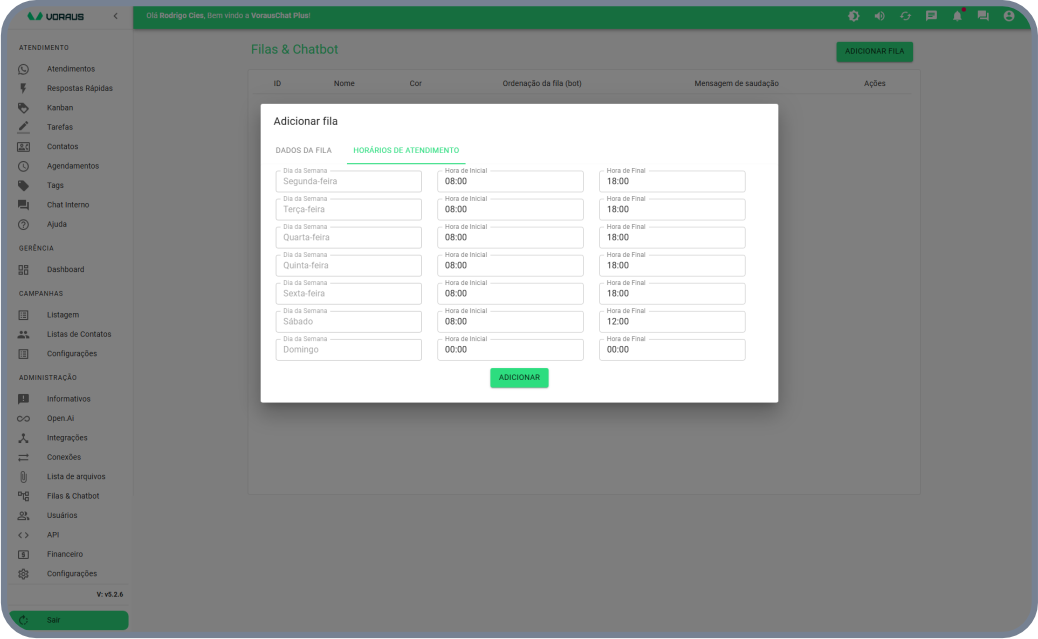Open the user profile avatar menu

[1009, 16]
